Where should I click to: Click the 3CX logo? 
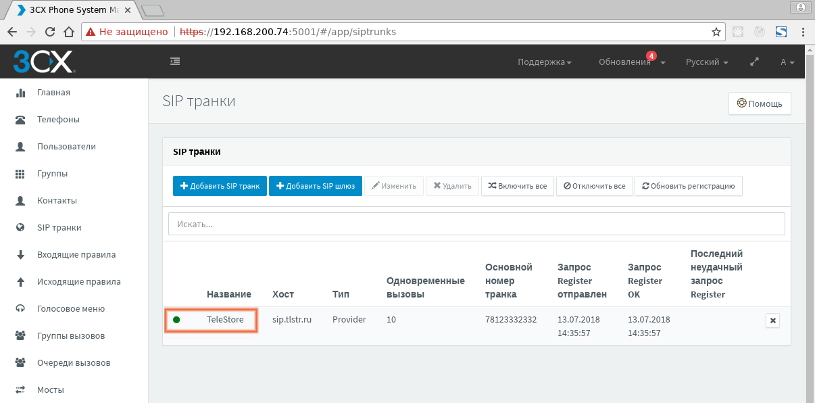pyautogui.click(x=44, y=62)
